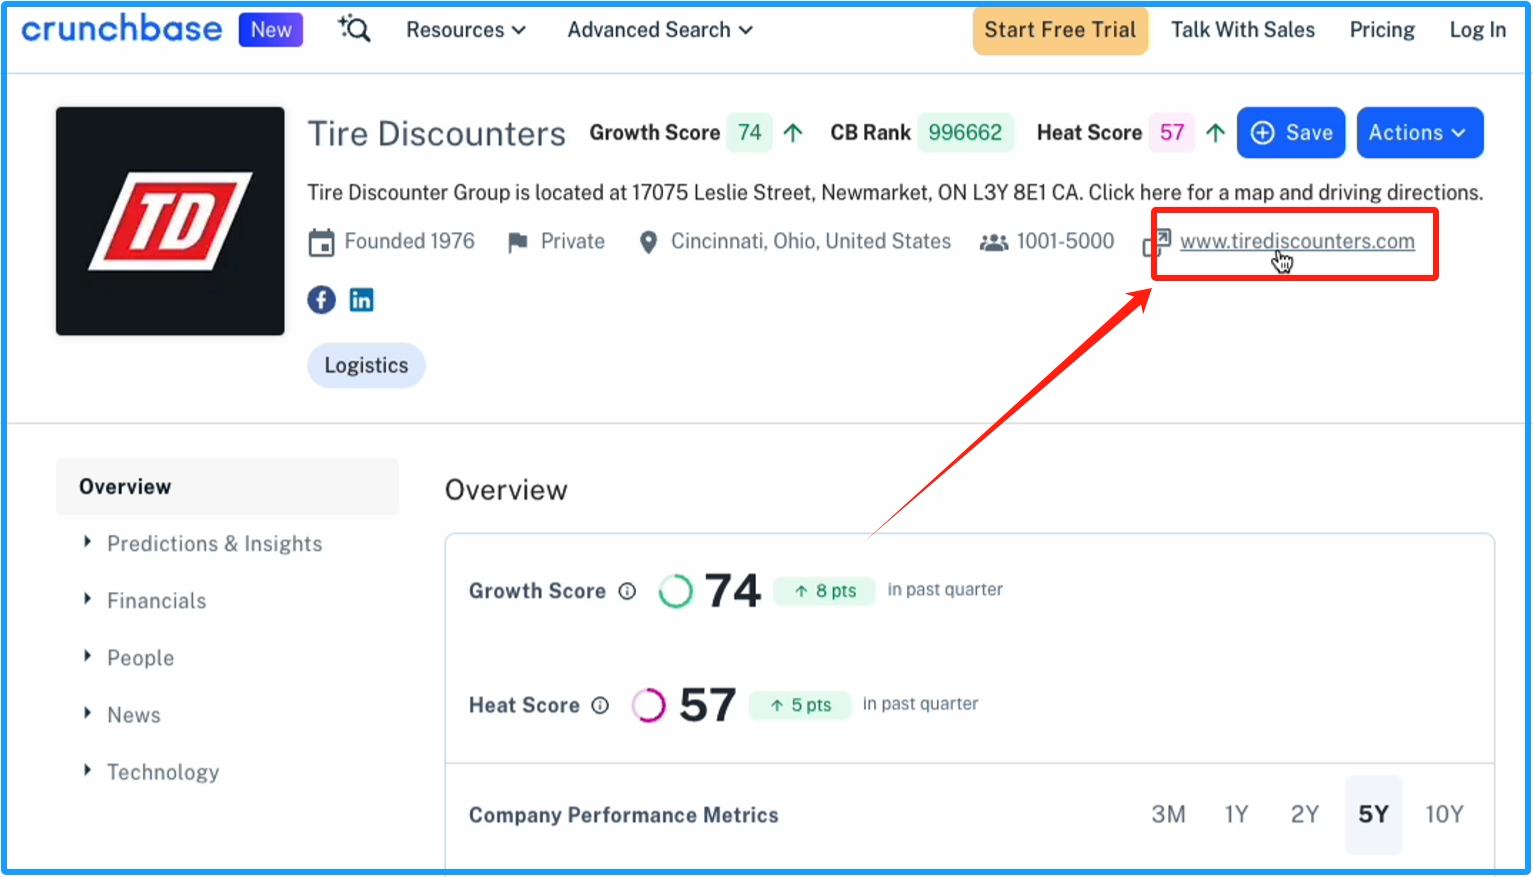Click the location pin icon

coord(648,242)
